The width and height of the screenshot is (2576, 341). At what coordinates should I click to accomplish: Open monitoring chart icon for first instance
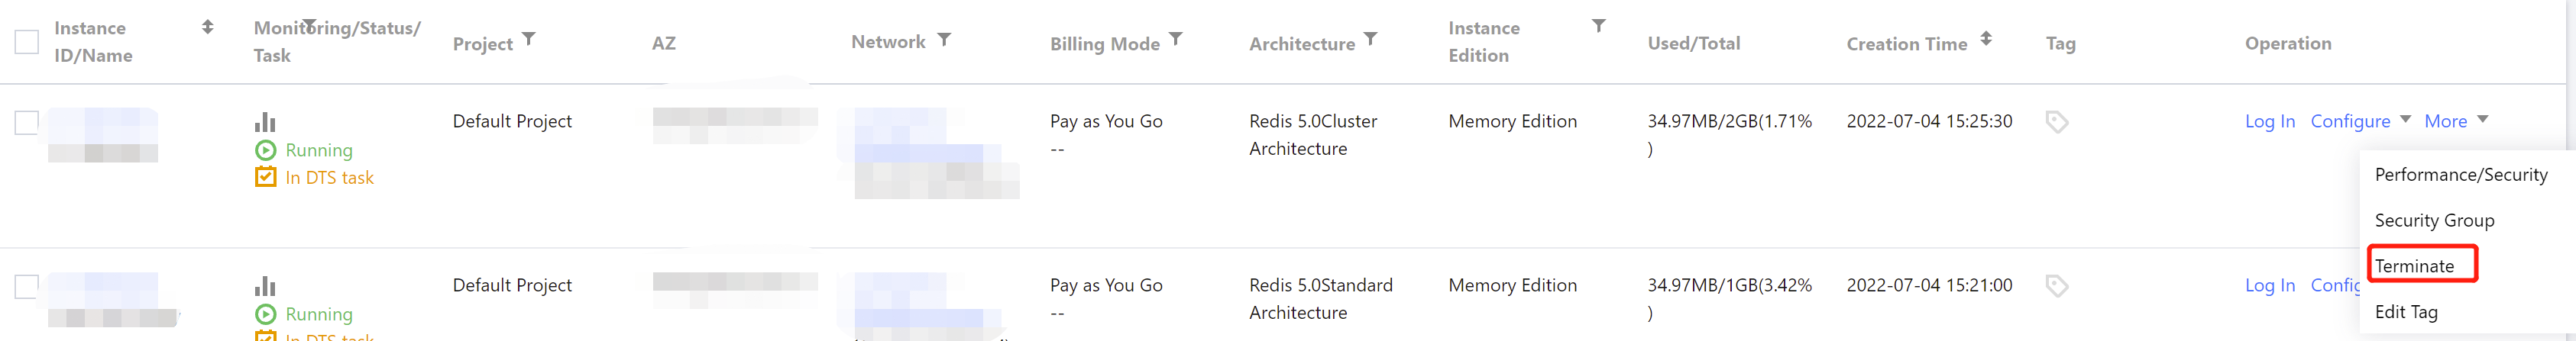tap(265, 122)
